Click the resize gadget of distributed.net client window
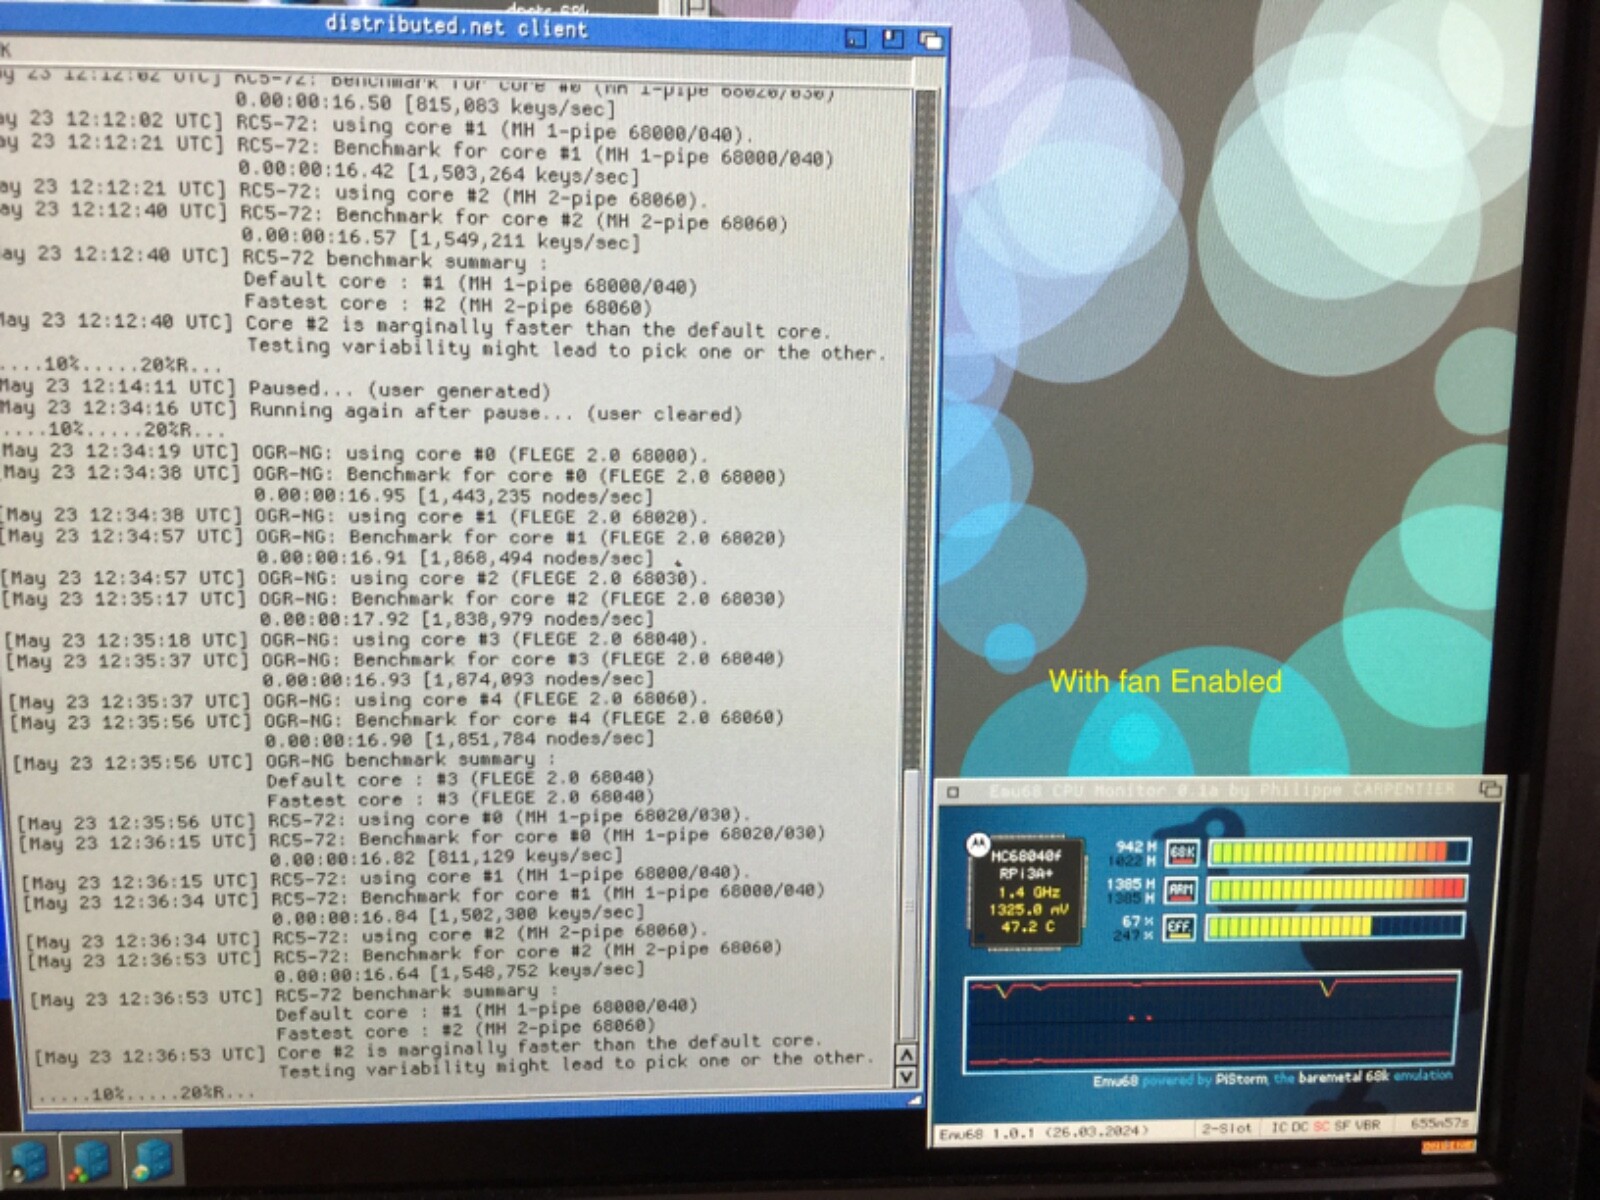 (x=913, y=1099)
